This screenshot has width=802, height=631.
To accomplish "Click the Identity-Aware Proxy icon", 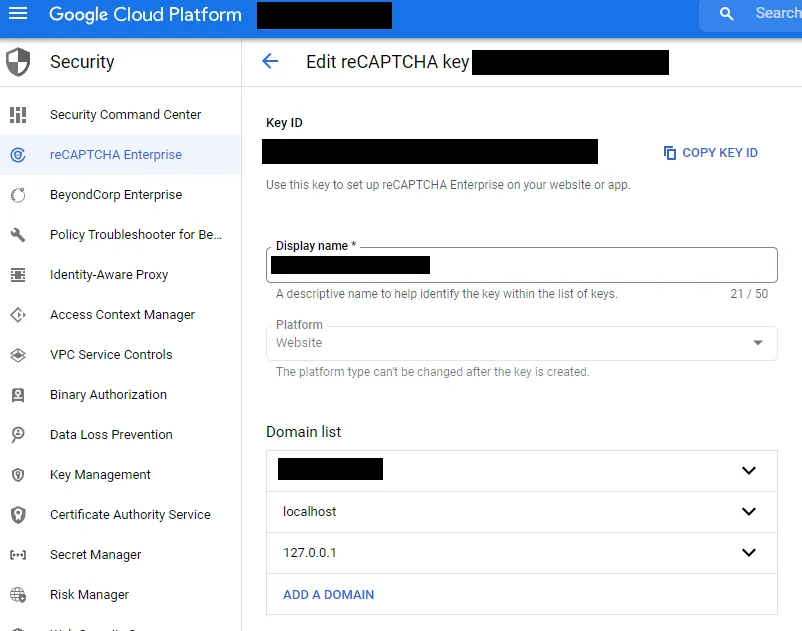I will pyautogui.click(x=18, y=275).
